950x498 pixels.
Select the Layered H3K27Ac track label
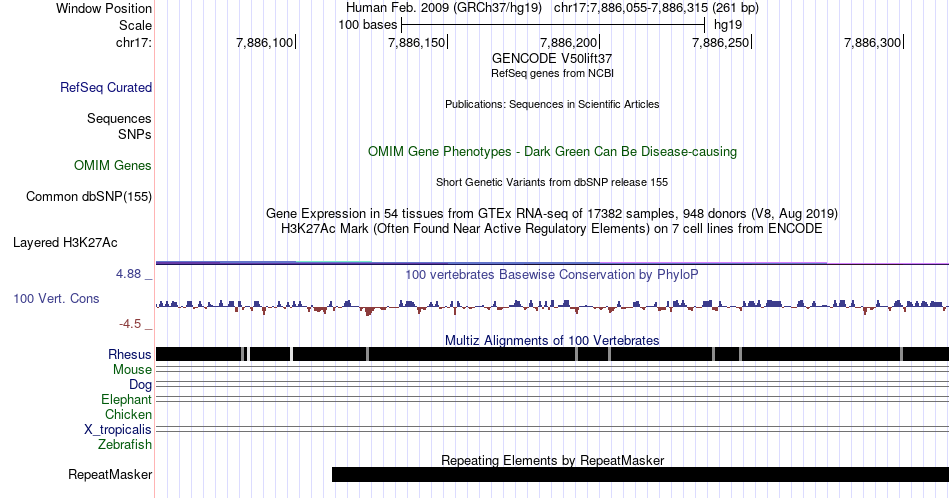coord(65,242)
